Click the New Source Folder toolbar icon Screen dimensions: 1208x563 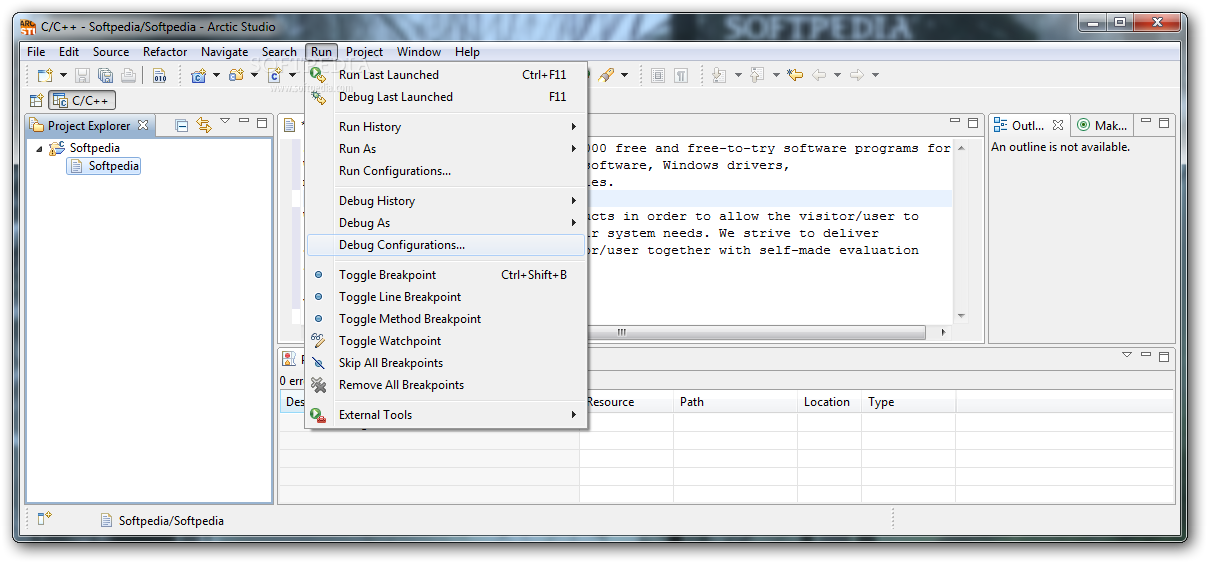tap(236, 75)
